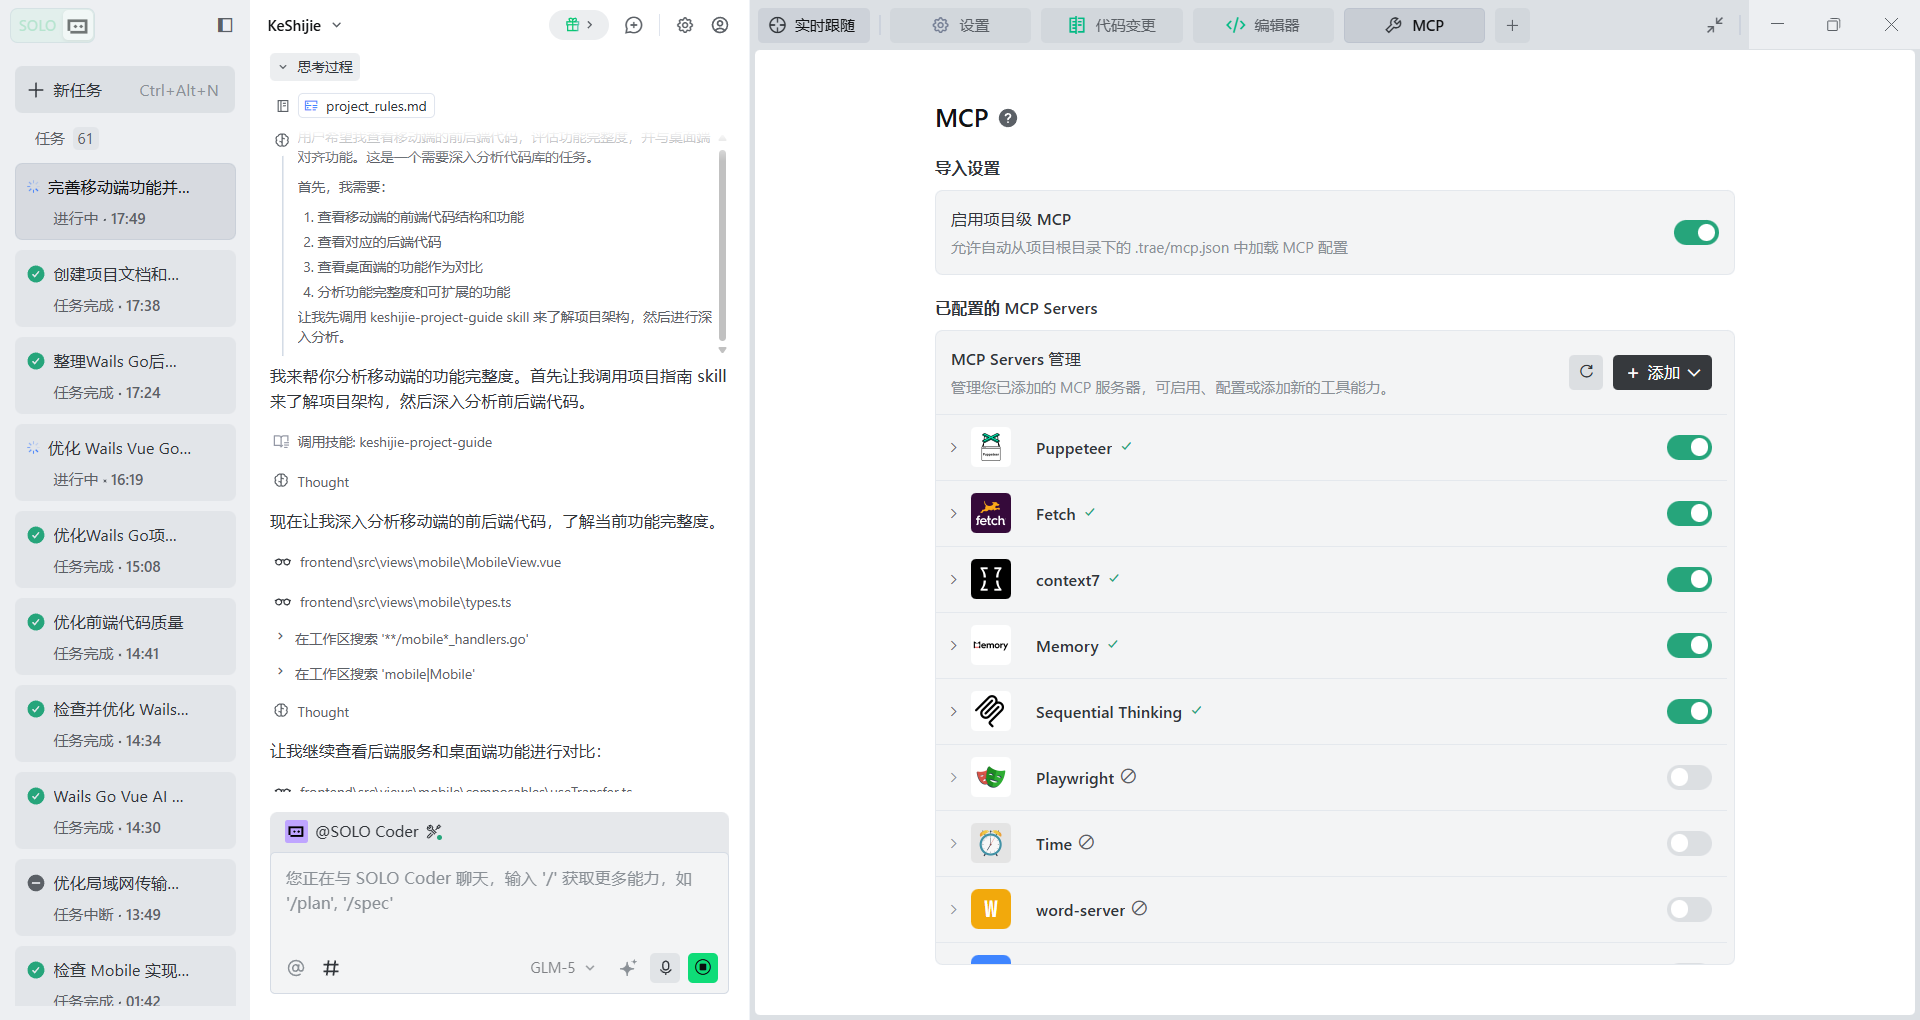The height and width of the screenshot is (1020, 1920).
Task: Open the 优化局域网传输... interrupted task
Action: pos(125,898)
